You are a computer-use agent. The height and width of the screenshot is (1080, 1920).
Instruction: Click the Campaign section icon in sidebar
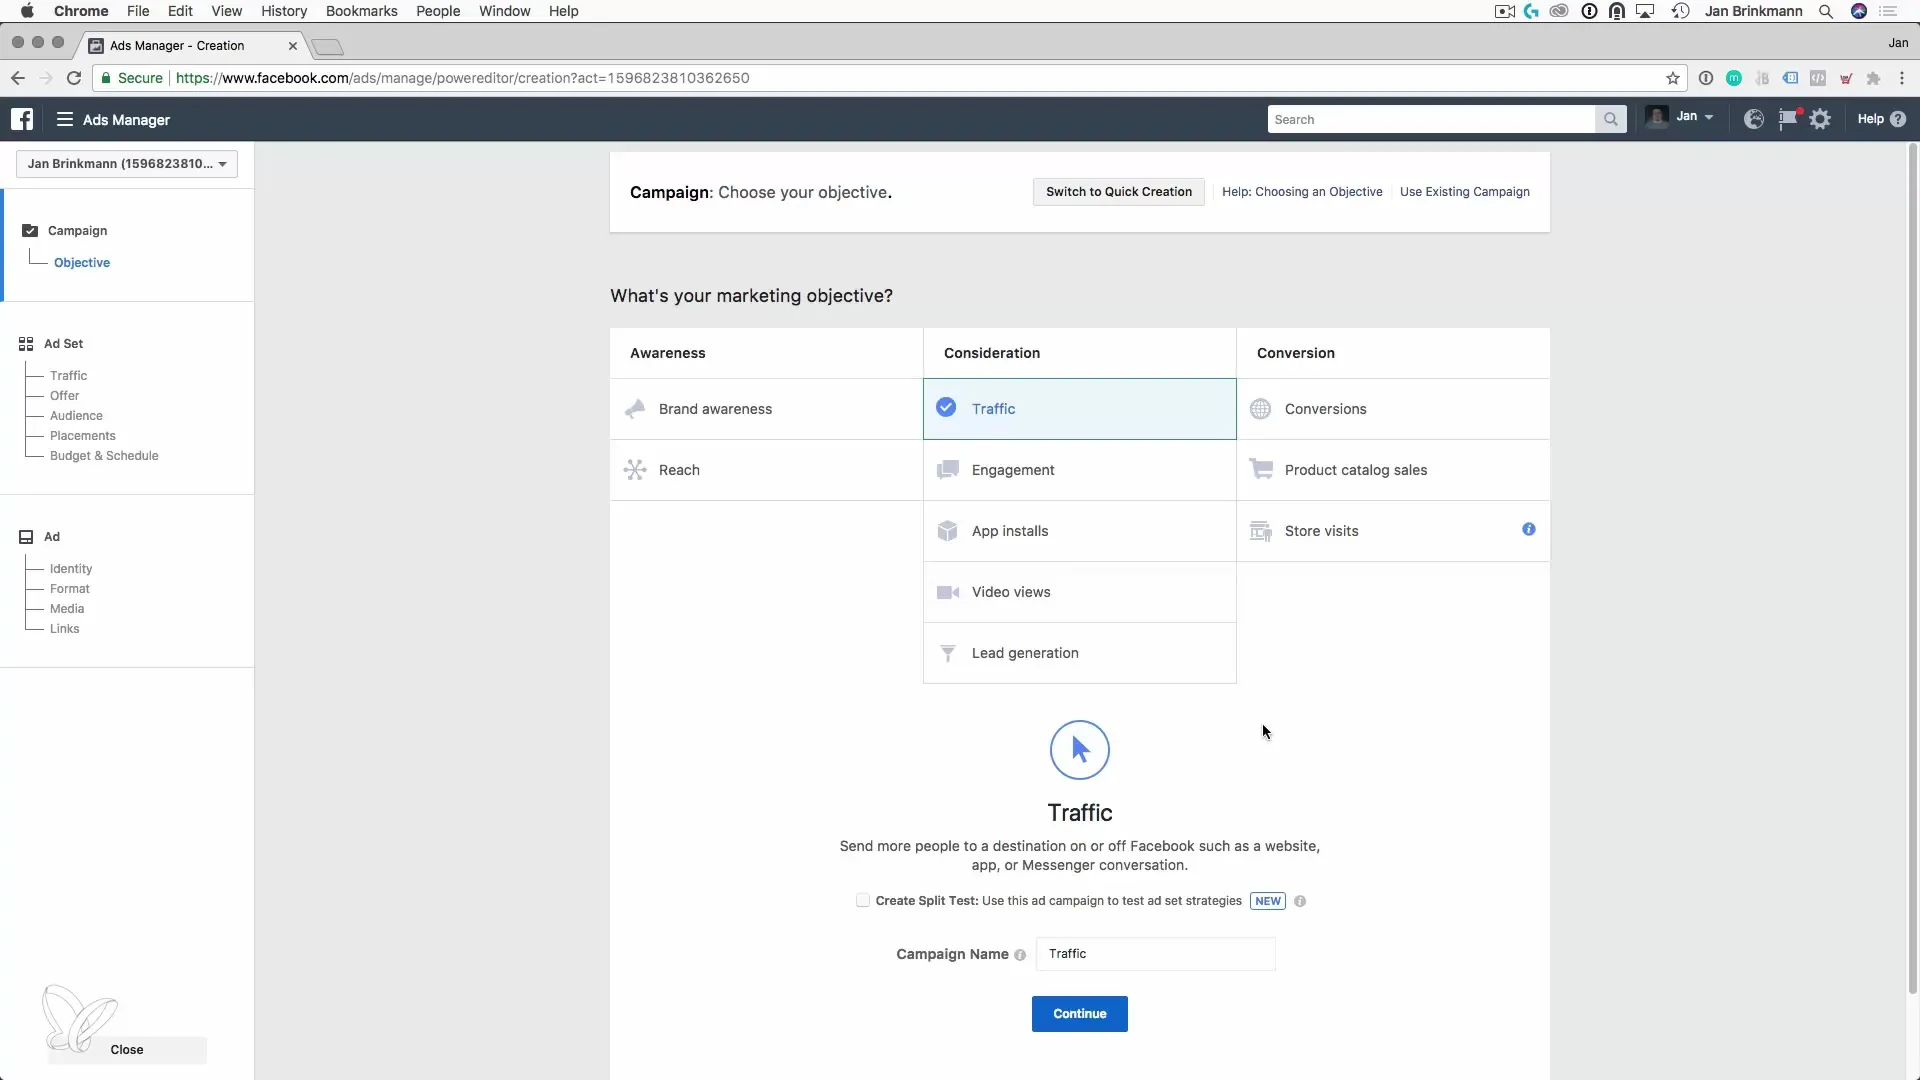pos(30,230)
